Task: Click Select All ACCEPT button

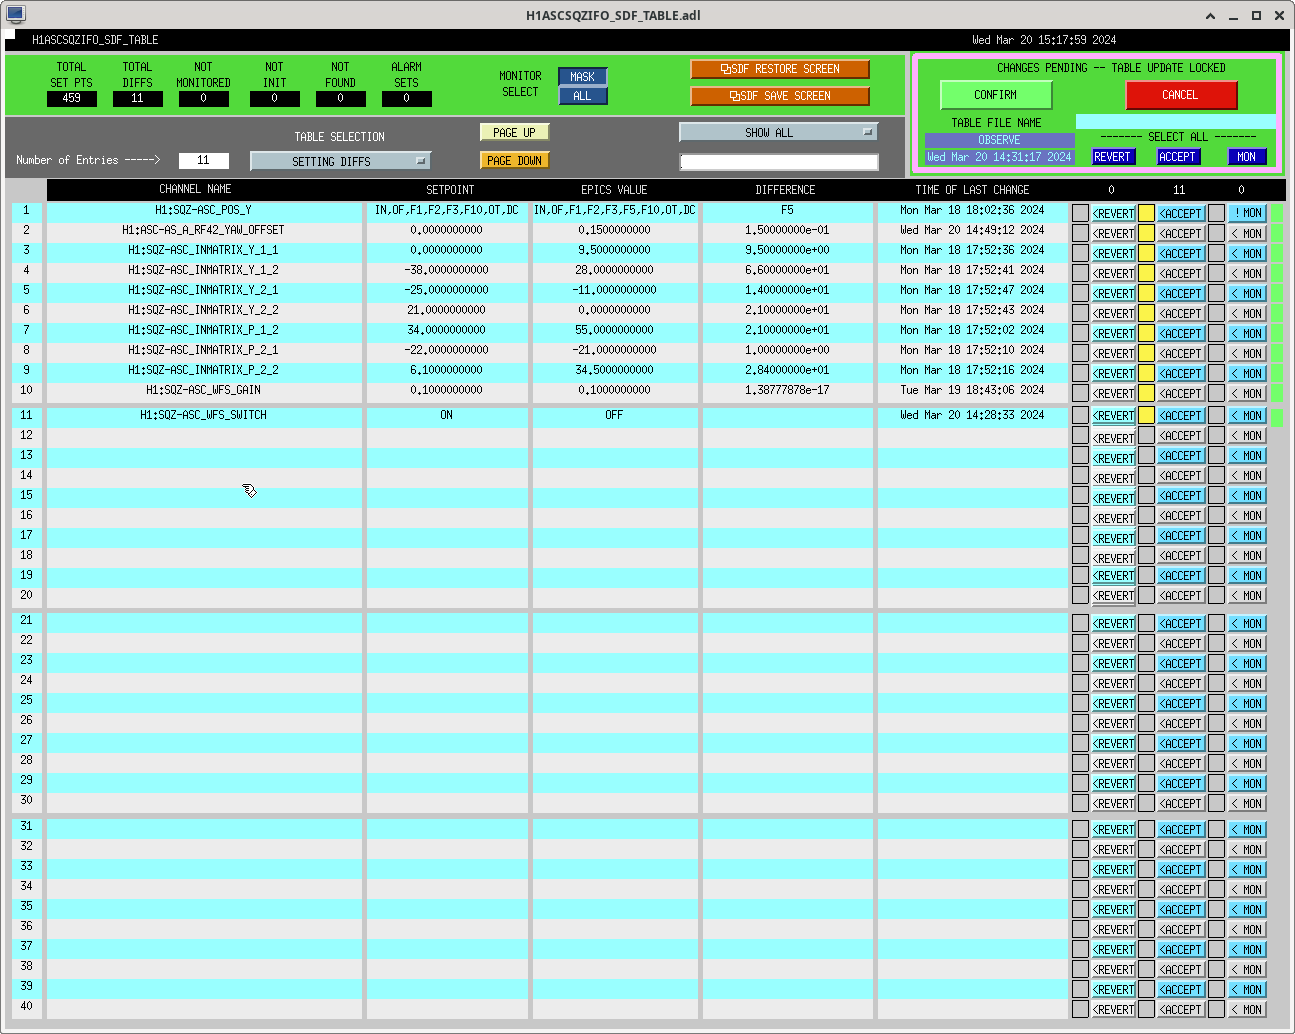Action: pos(1177,157)
